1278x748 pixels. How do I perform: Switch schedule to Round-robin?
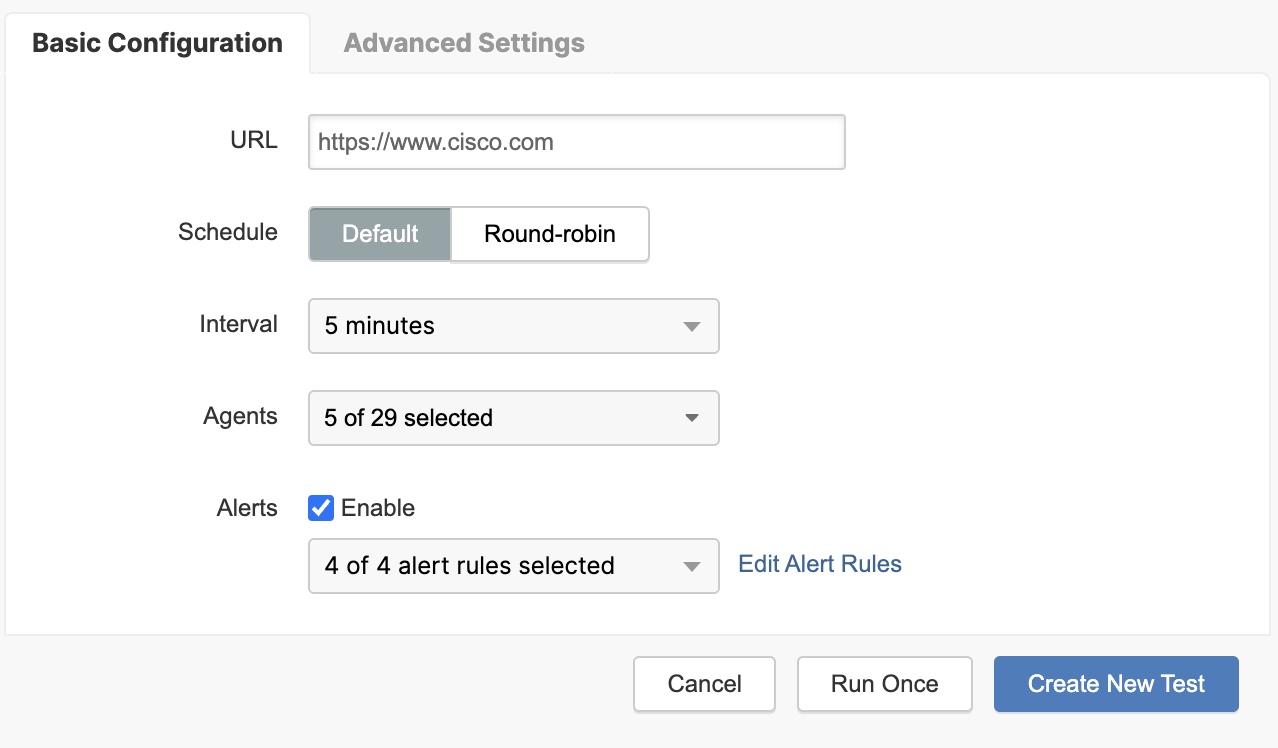[x=550, y=234]
